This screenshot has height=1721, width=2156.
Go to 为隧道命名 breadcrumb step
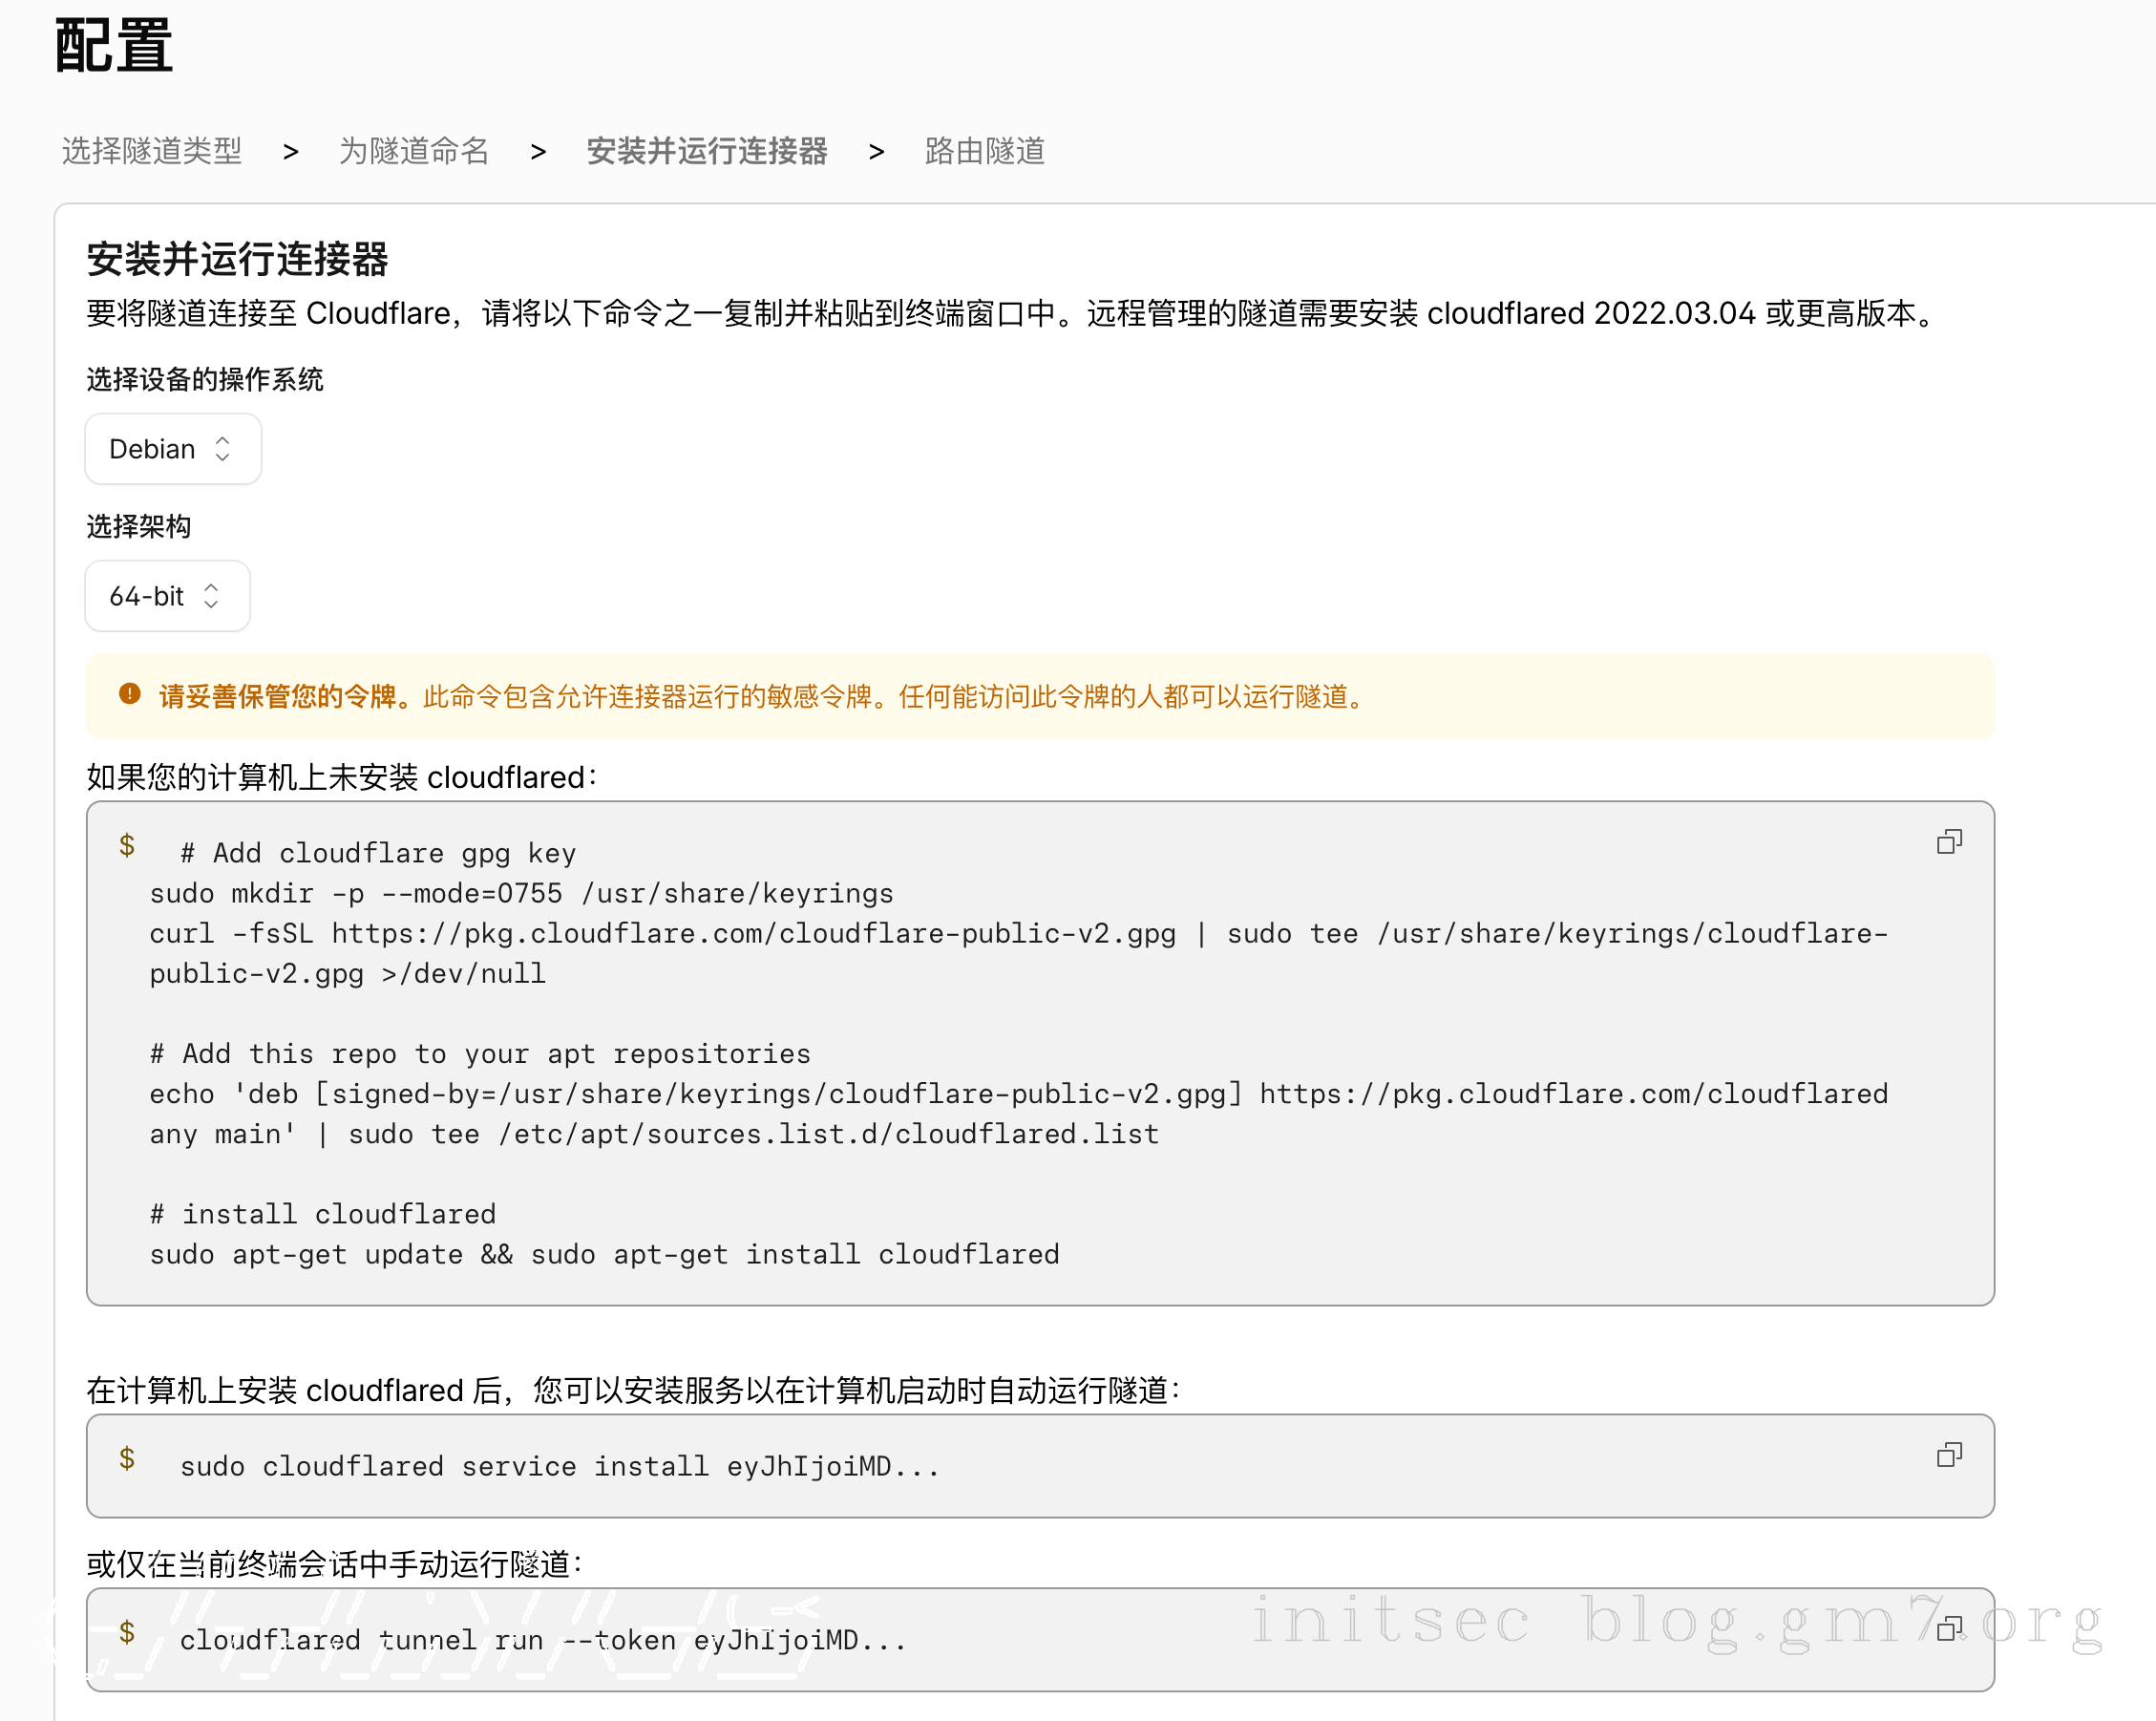tap(414, 151)
